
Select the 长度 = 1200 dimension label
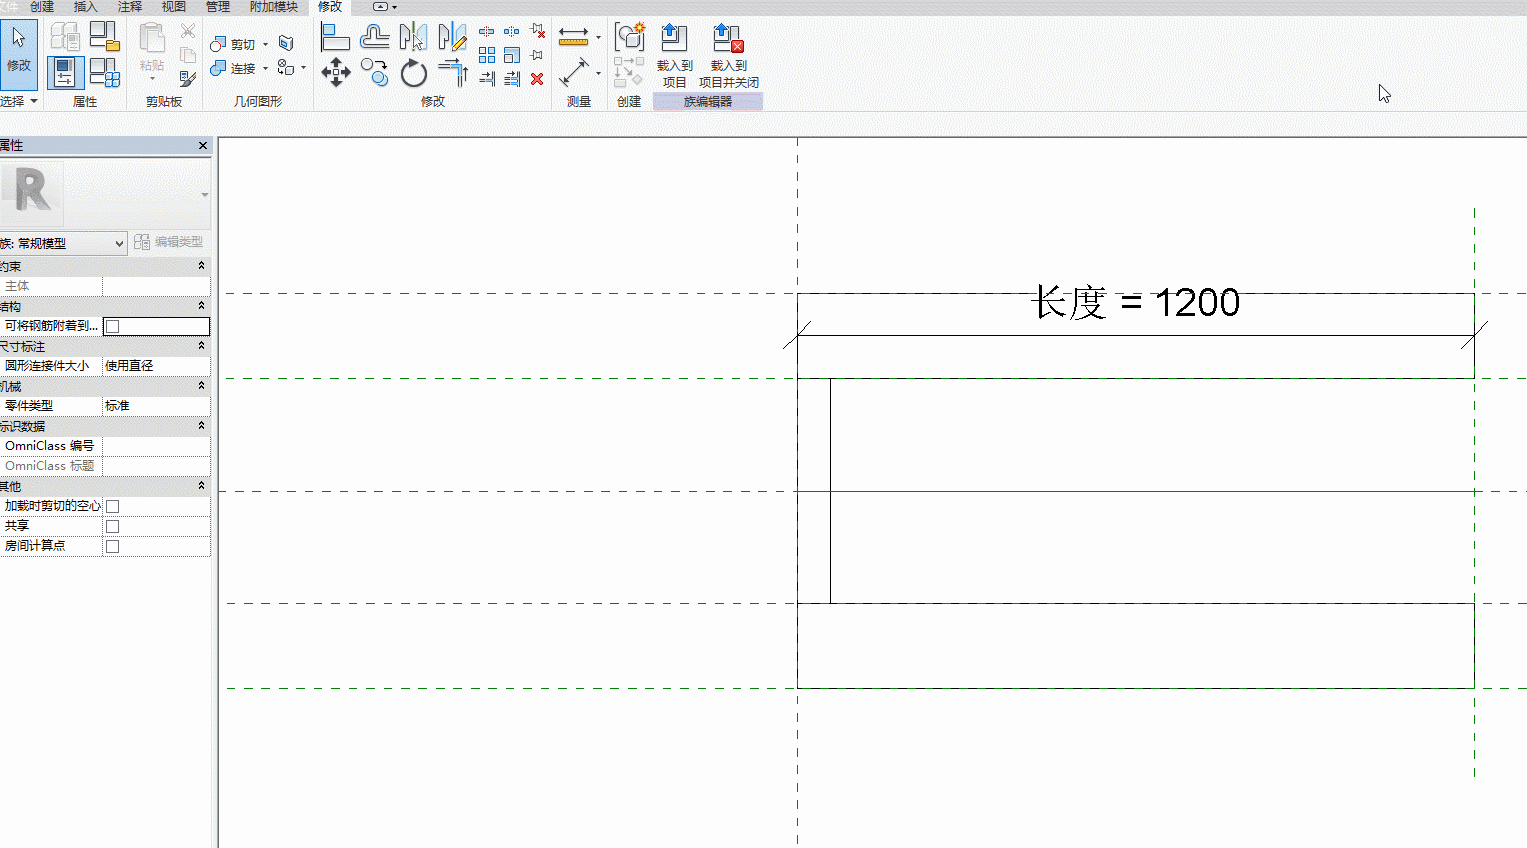(1135, 302)
